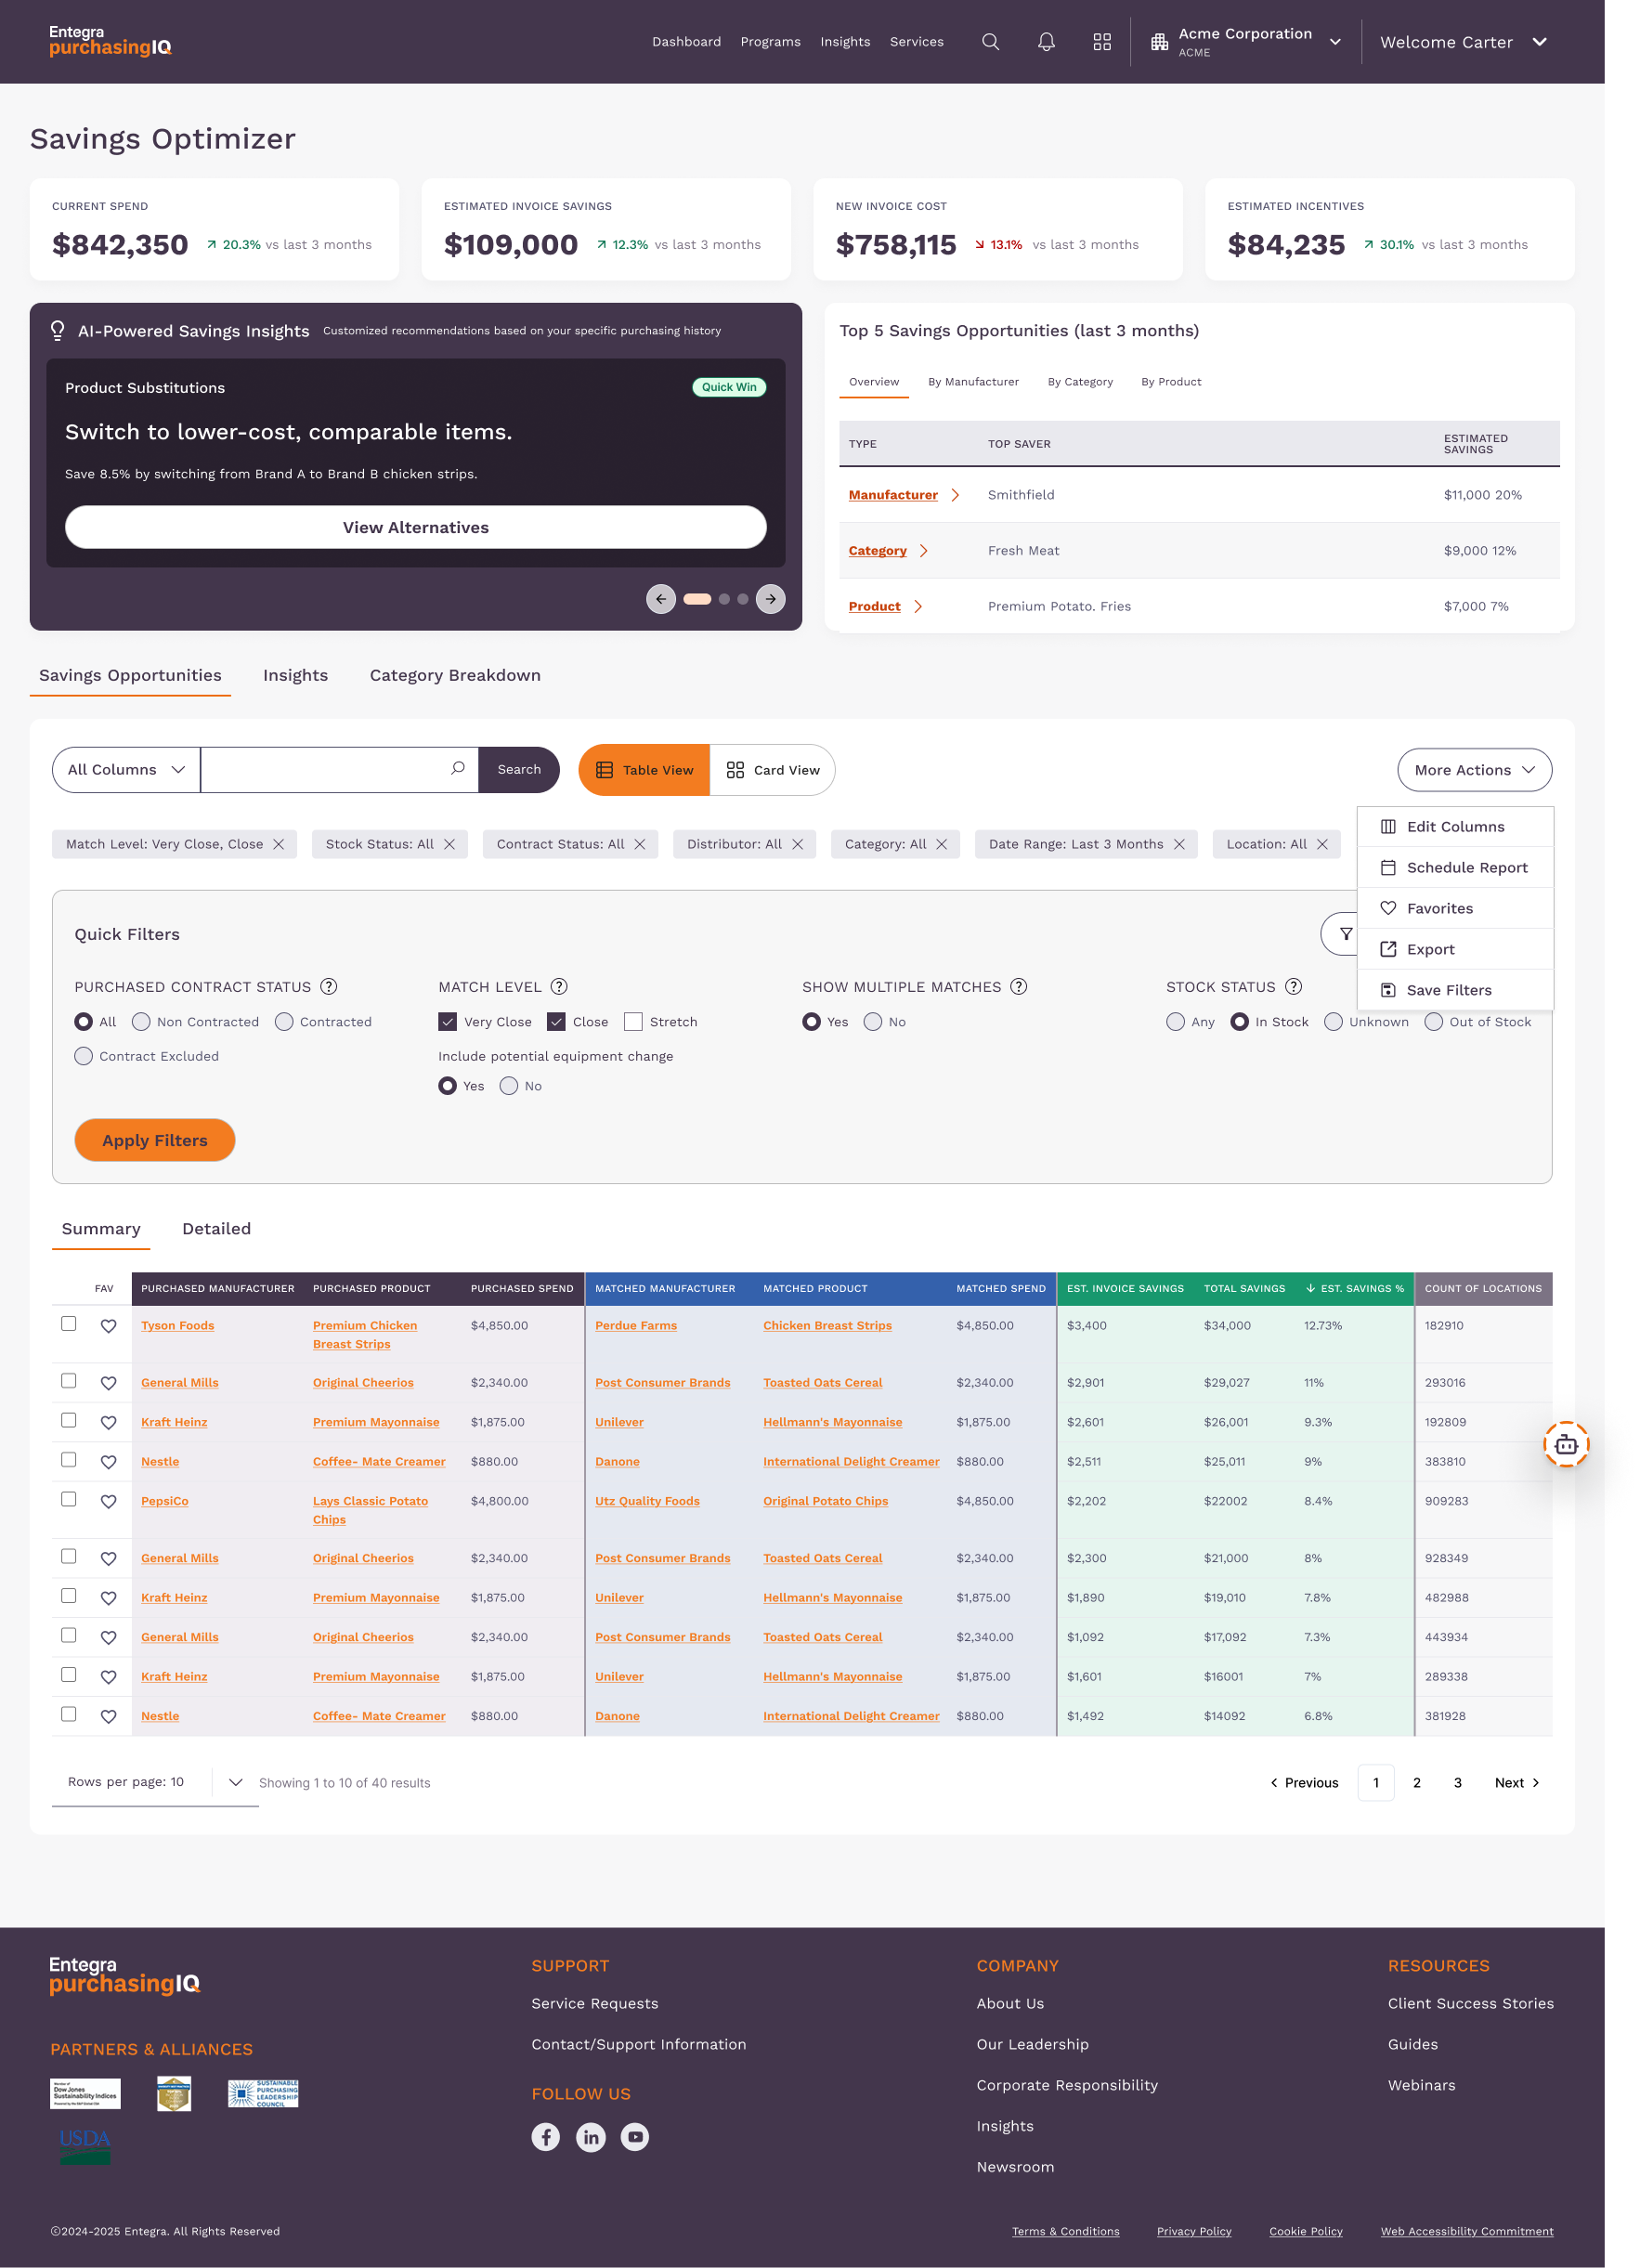Choose Export from the More Actions menu

click(1455, 950)
